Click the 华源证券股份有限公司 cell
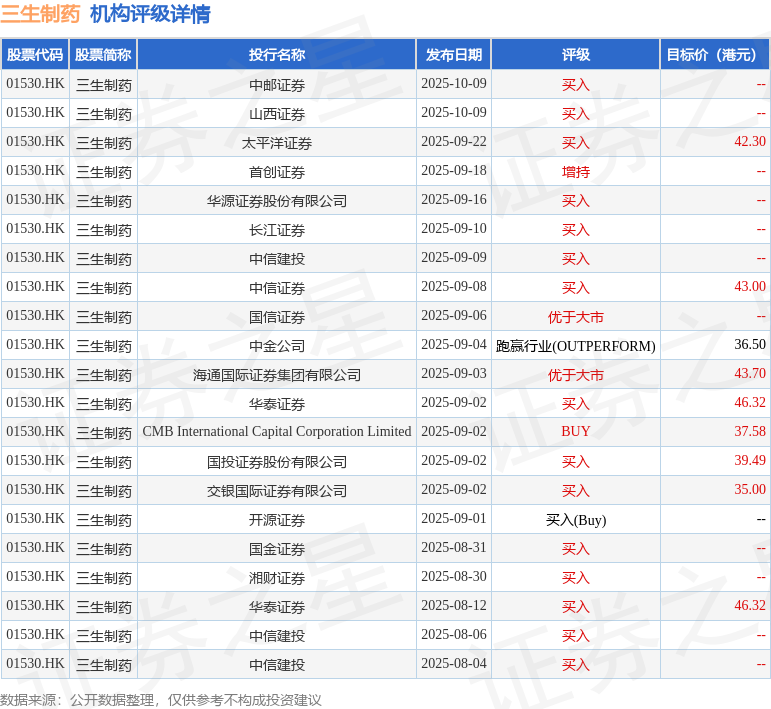The height and width of the screenshot is (709, 771). pos(277,201)
